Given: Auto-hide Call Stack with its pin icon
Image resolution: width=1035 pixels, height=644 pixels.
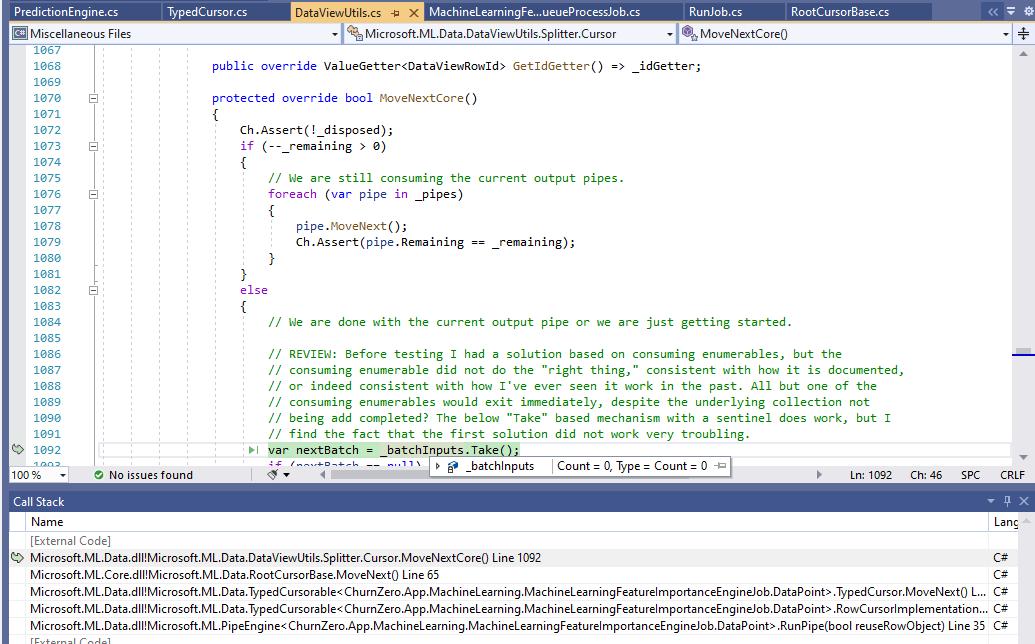Looking at the screenshot, I should coord(1007,501).
